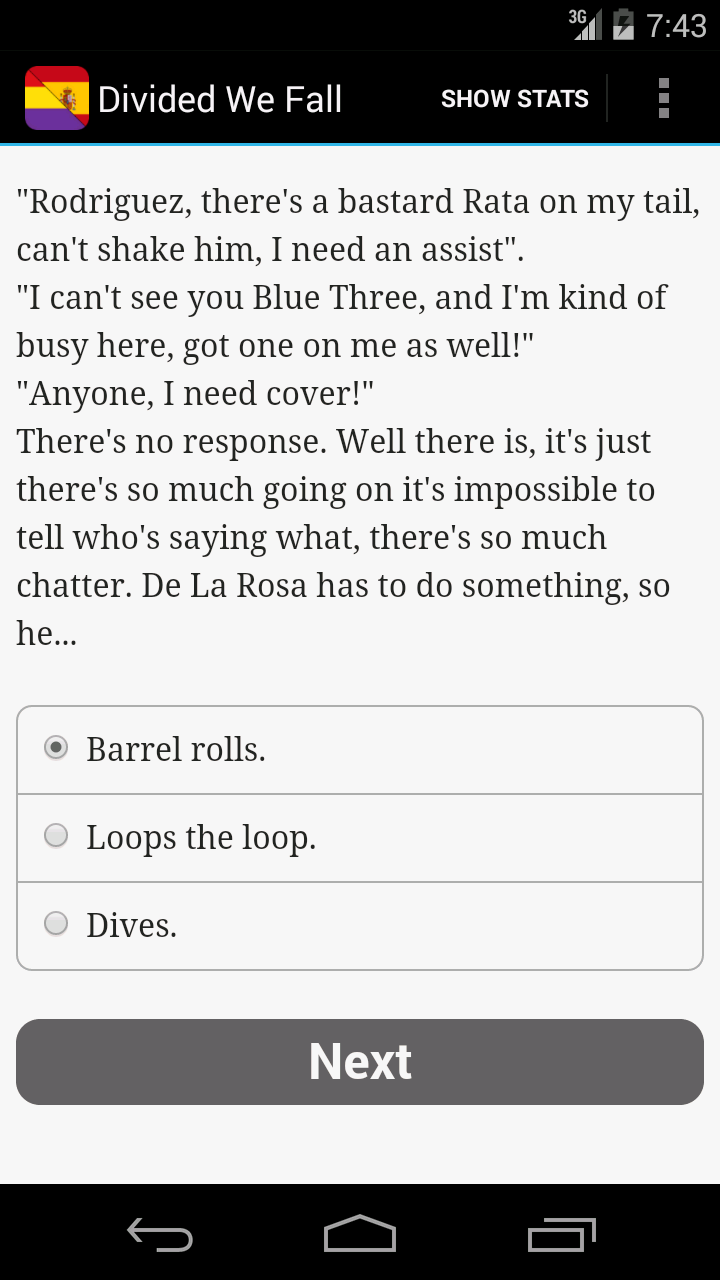Open the three-dot overflow menu
The height and width of the screenshot is (1280, 720).
click(x=664, y=98)
